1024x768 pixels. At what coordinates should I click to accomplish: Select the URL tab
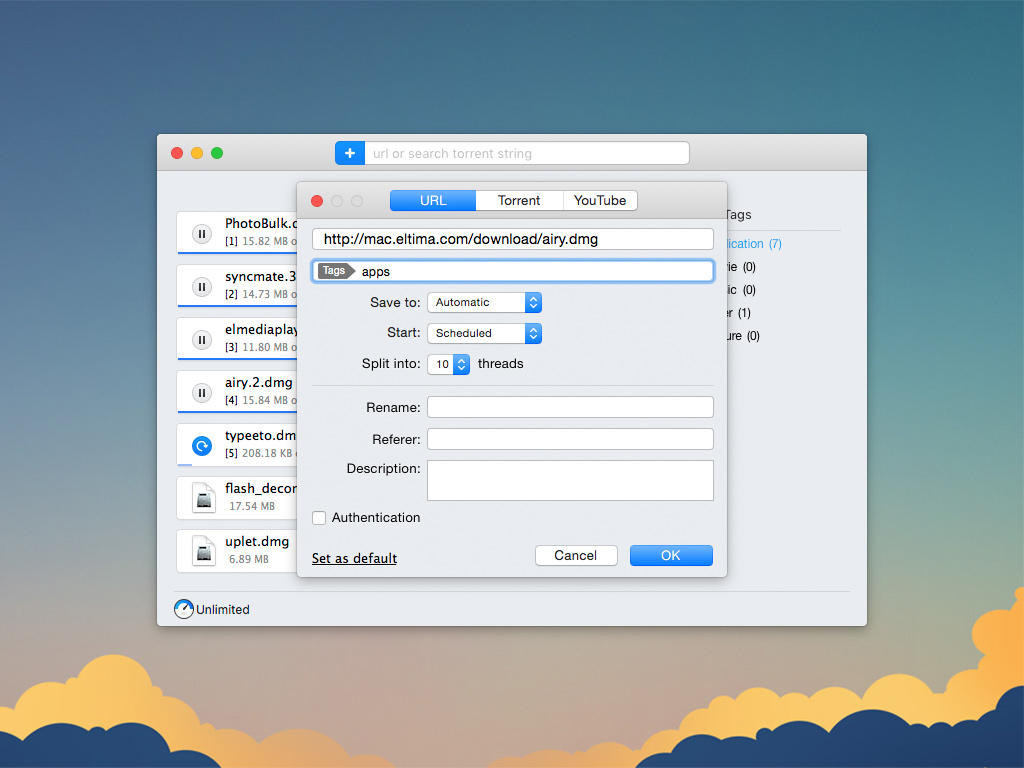(x=433, y=200)
